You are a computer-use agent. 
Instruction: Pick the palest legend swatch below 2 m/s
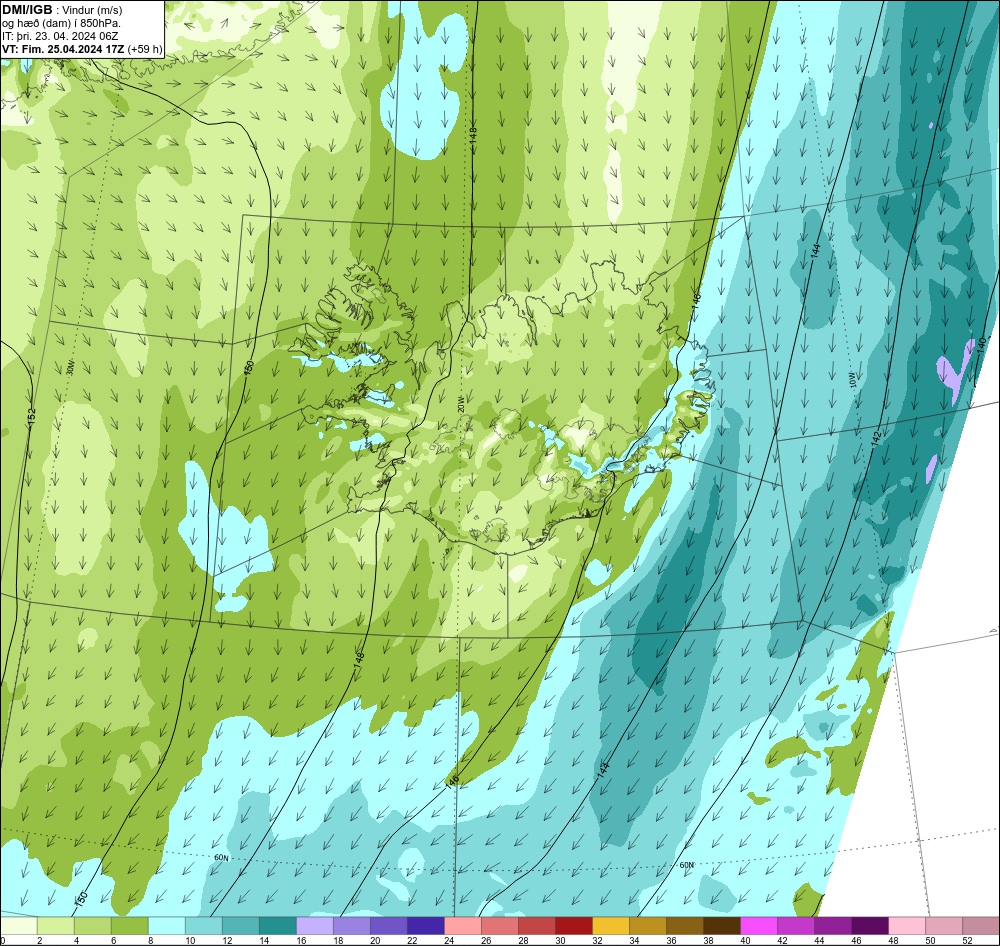19,926
